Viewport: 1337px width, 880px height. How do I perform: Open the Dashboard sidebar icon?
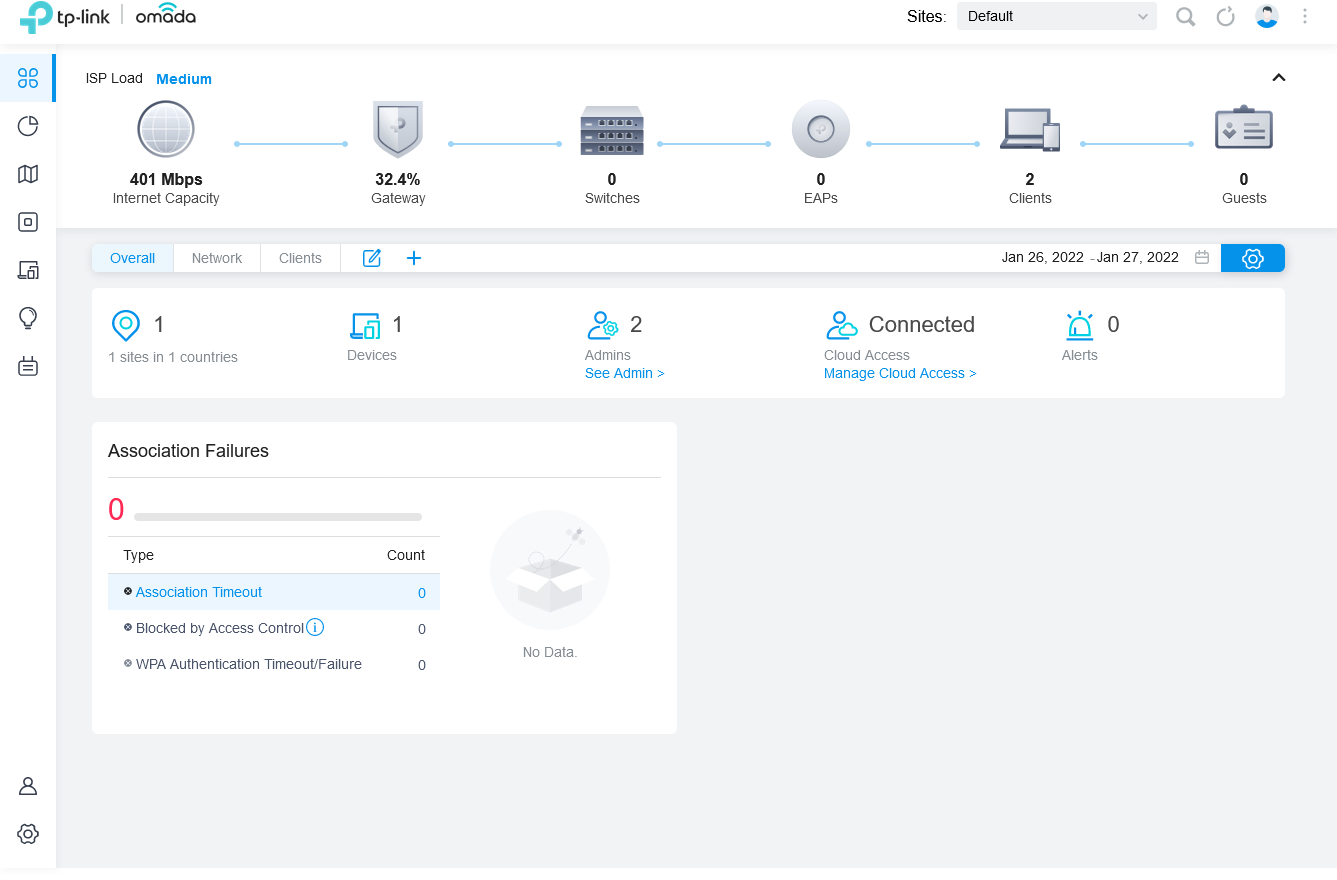pos(28,78)
